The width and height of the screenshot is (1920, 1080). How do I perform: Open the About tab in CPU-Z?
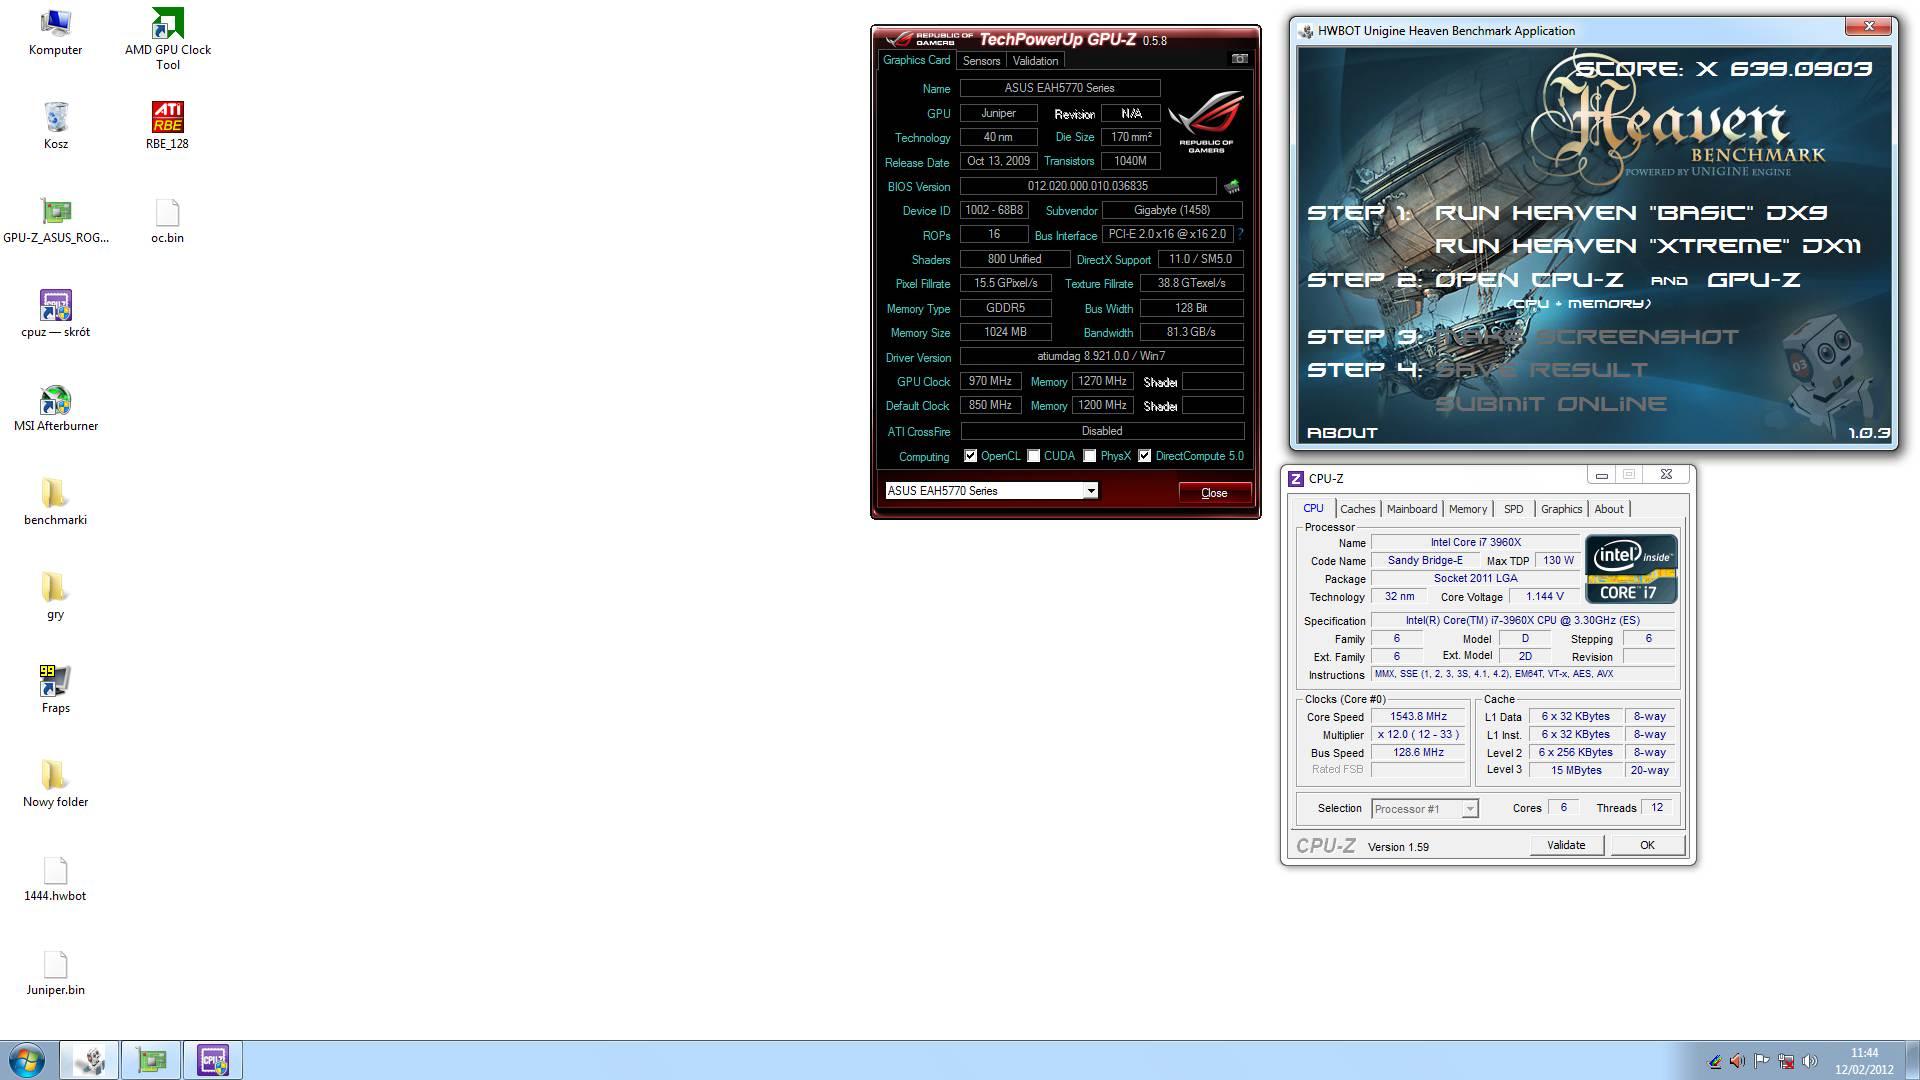[x=1608, y=509]
